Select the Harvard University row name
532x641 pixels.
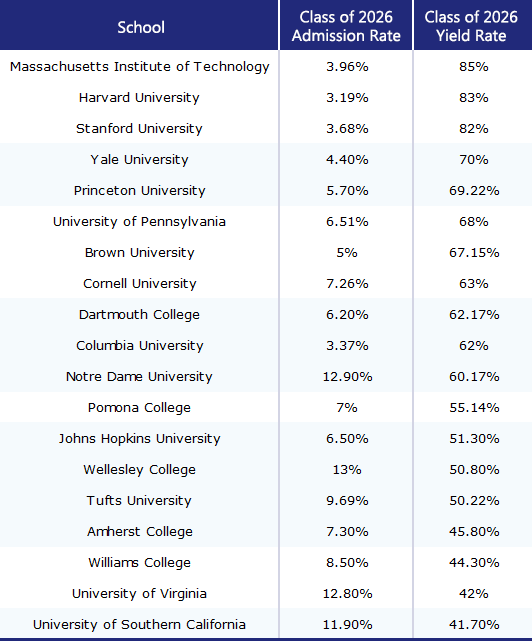point(139,98)
